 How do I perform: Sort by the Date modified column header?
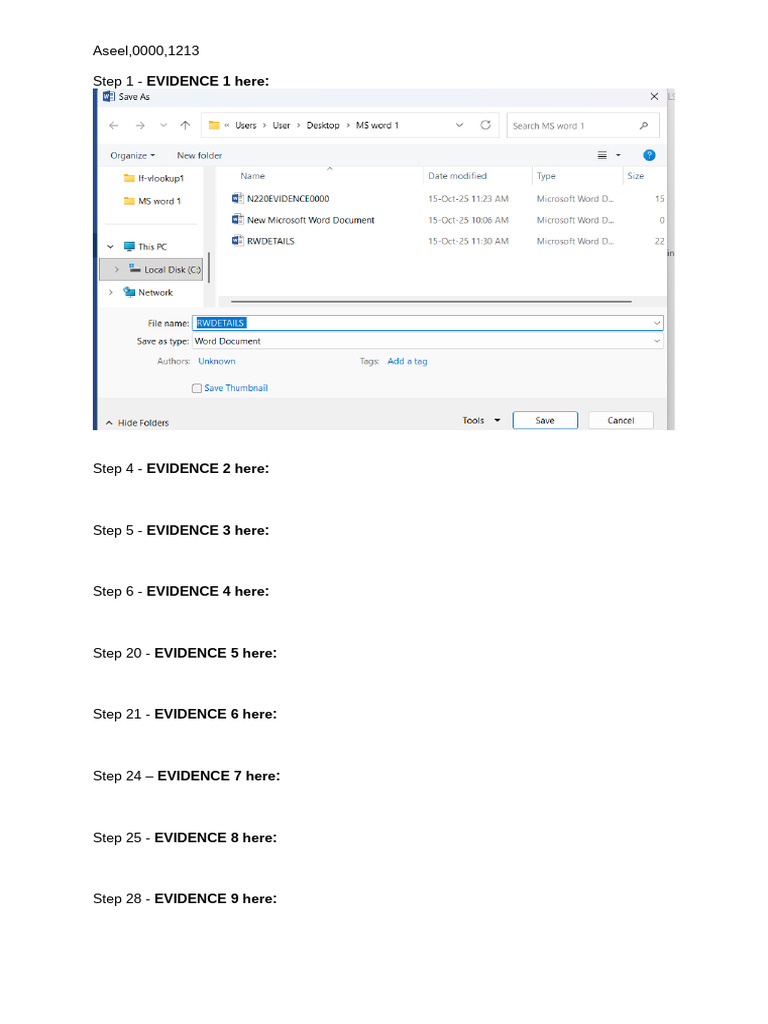pos(457,176)
